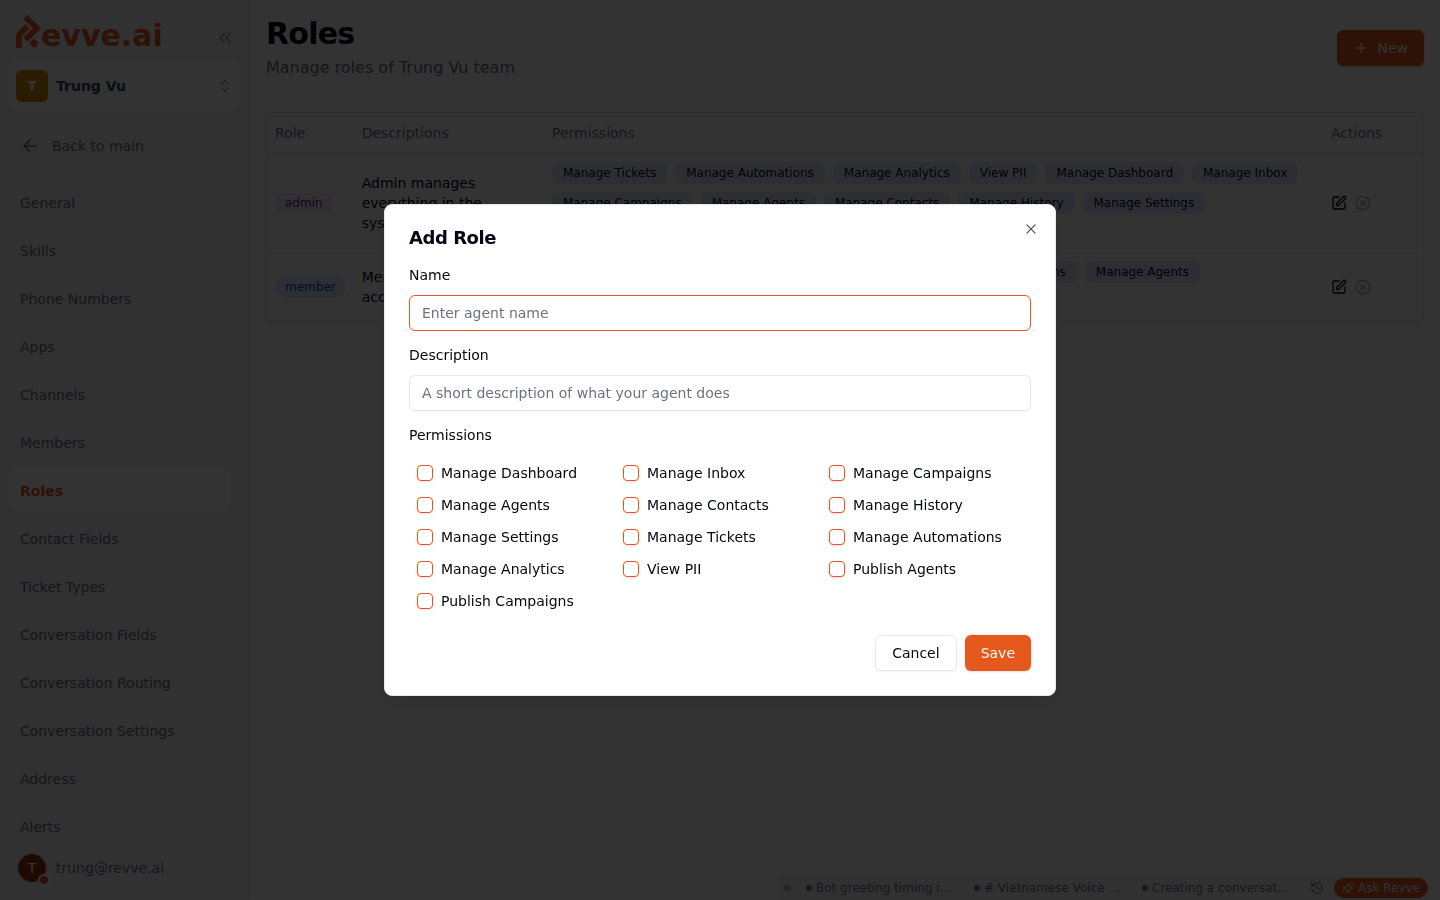Delete the admin role with the circled X icon

point(1363,203)
